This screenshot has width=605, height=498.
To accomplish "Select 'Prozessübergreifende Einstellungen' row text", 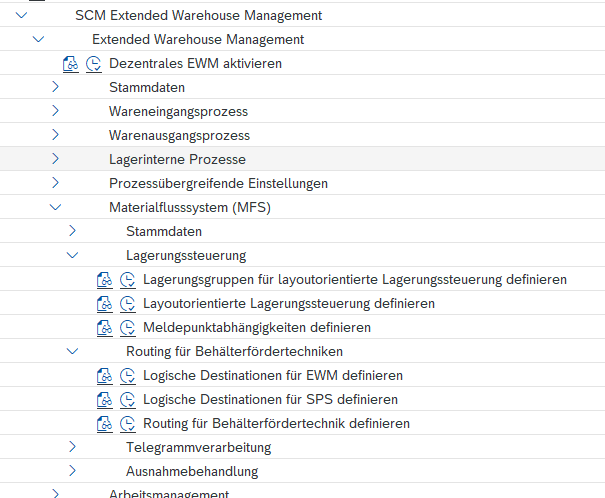I will tap(218, 184).
